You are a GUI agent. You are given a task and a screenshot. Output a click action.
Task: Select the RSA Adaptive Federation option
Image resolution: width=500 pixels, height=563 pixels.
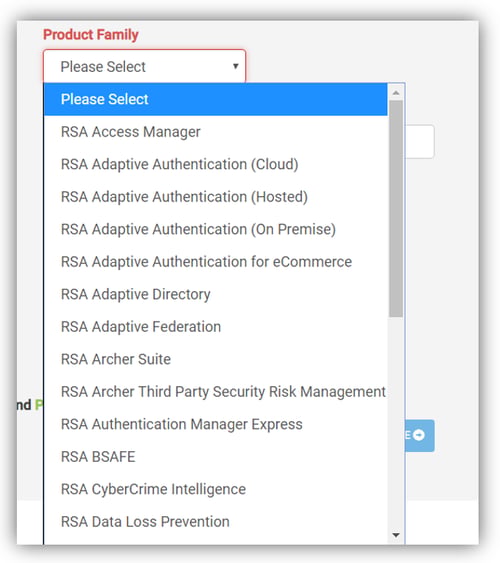[x=215, y=327]
